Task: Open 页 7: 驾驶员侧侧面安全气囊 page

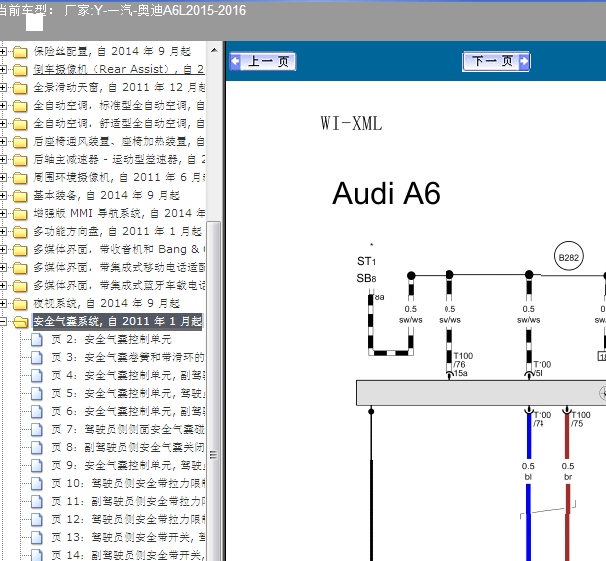Action: pos(128,429)
